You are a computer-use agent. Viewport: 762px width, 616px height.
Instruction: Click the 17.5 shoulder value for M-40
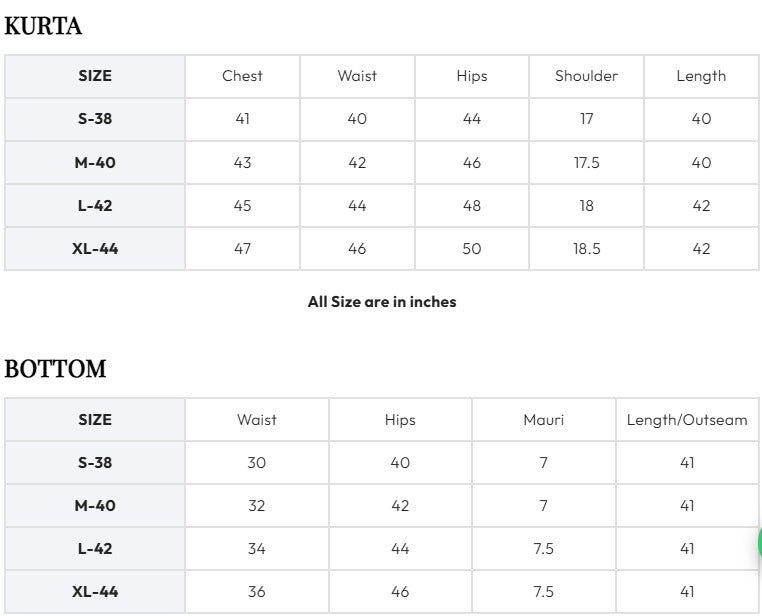click(586, 162)
